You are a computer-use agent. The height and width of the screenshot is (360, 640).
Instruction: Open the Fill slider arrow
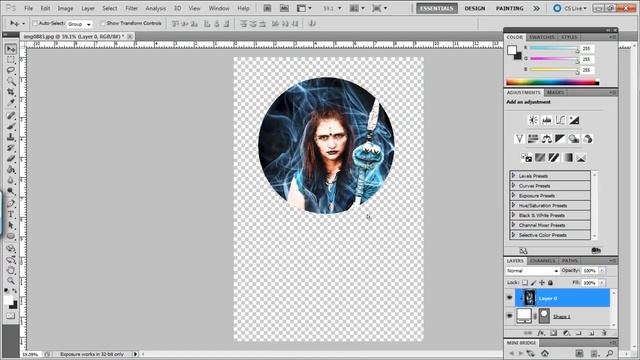tap(602, 282)
